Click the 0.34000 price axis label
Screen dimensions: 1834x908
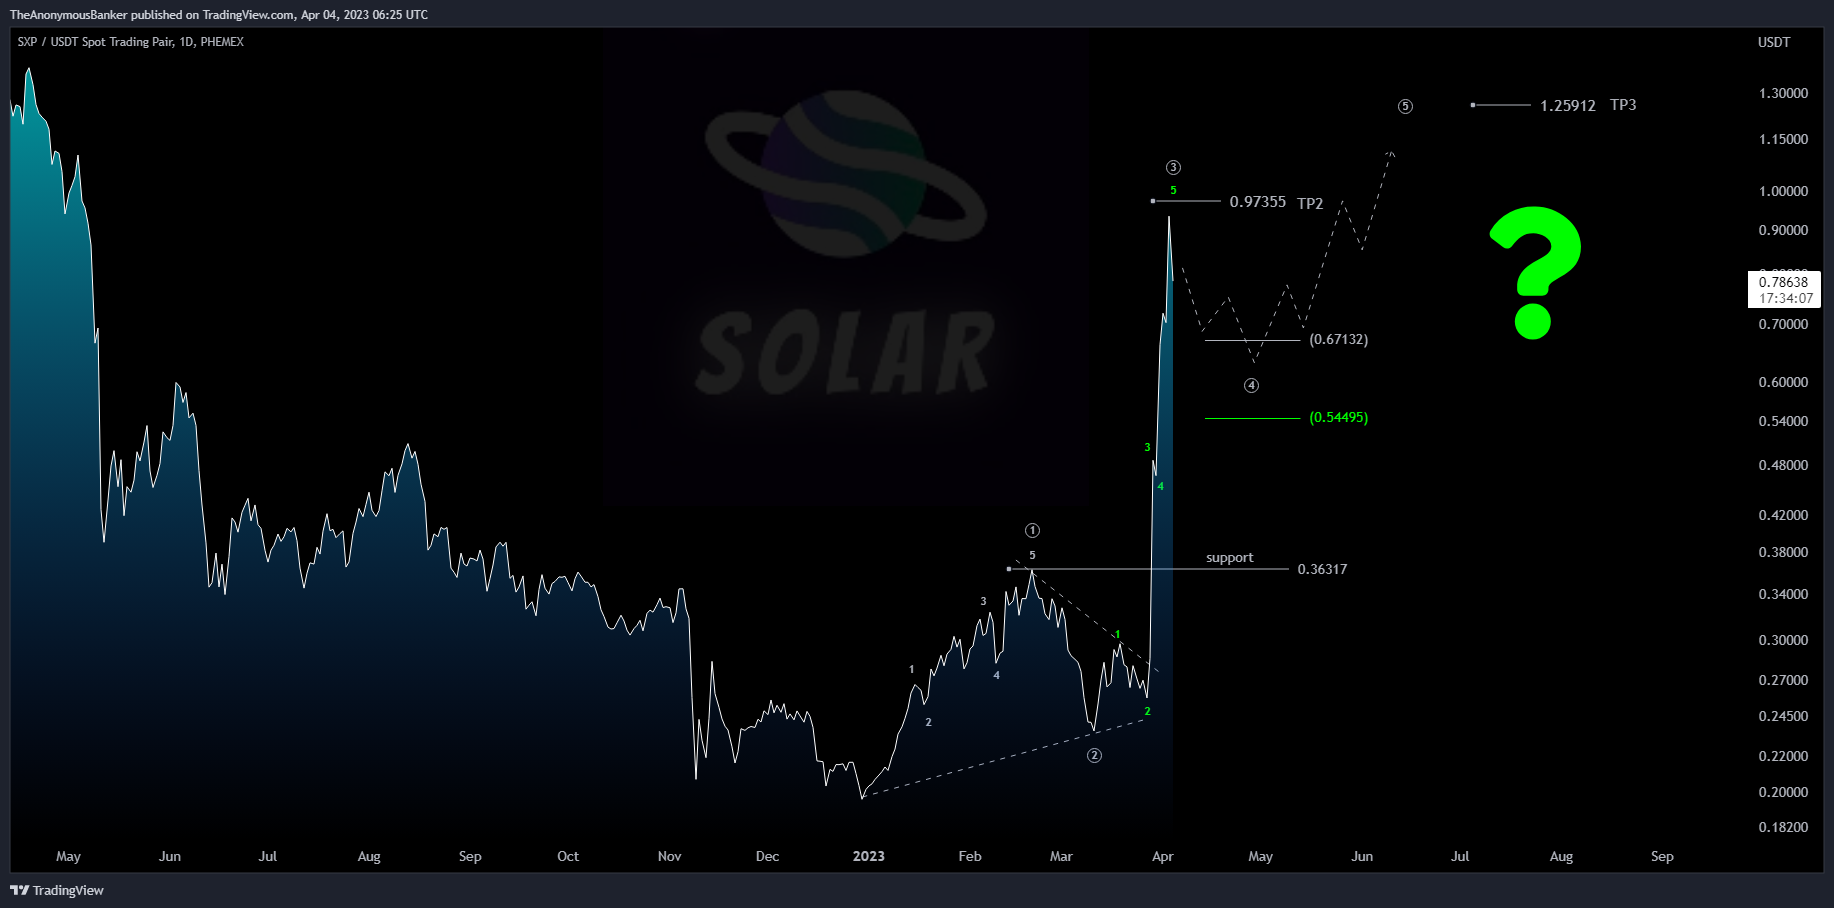[x=1784, y=594]
